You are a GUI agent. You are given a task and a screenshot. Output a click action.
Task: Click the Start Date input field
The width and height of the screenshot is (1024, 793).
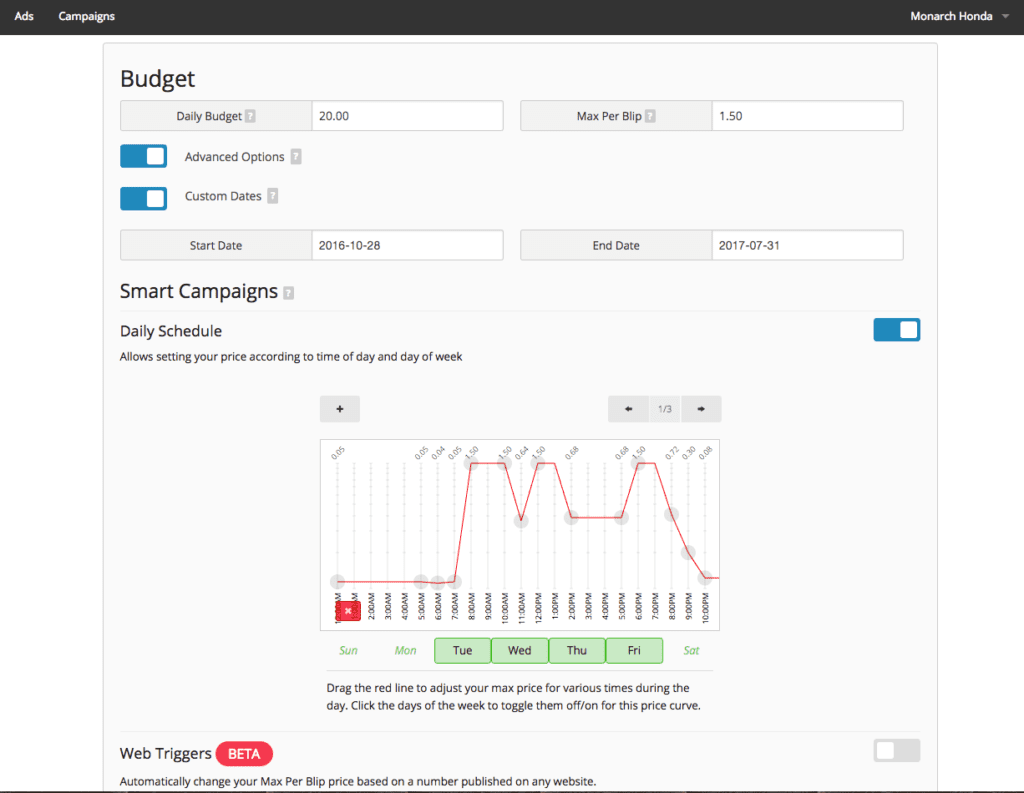click(407, 245)
